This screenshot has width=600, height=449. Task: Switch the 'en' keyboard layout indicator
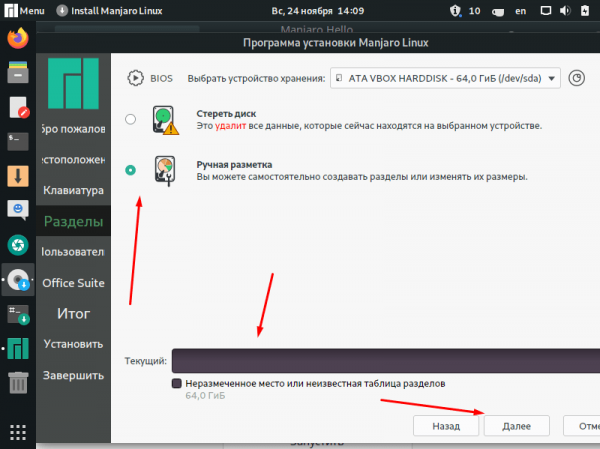tap(520, 11)
